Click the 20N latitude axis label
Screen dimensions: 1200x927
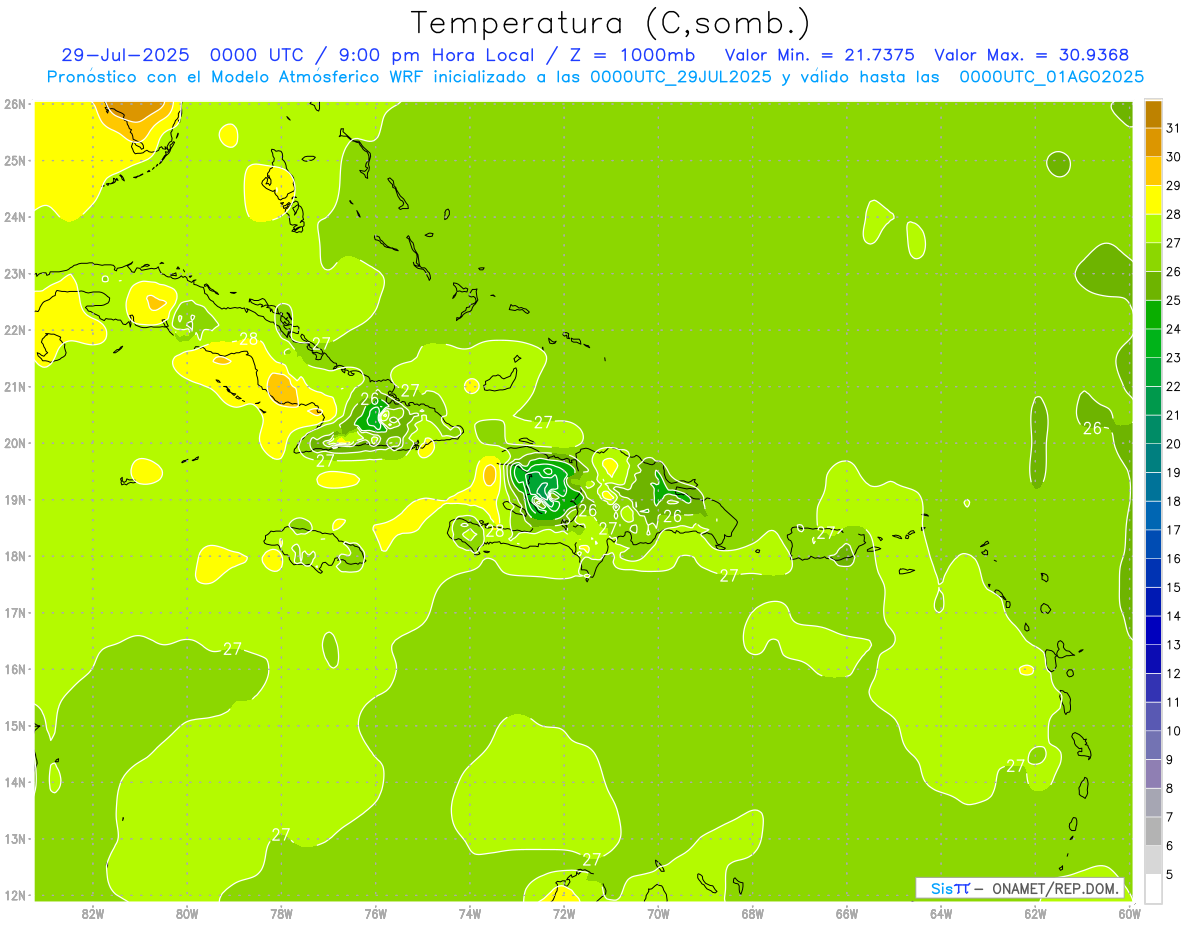click(14, 443)
